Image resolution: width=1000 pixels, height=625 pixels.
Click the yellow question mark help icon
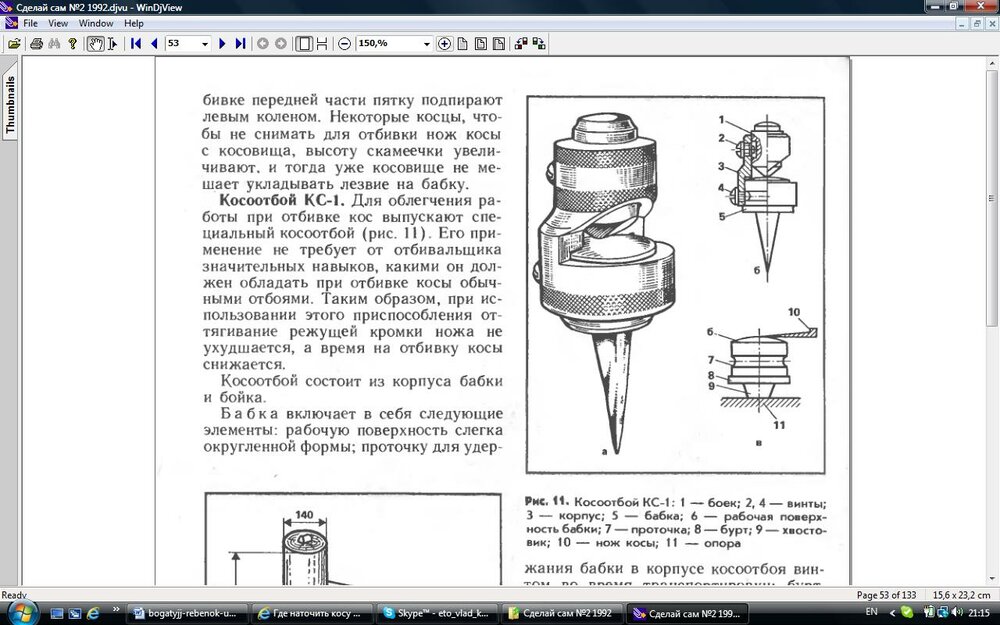click(x=72, y=43)
